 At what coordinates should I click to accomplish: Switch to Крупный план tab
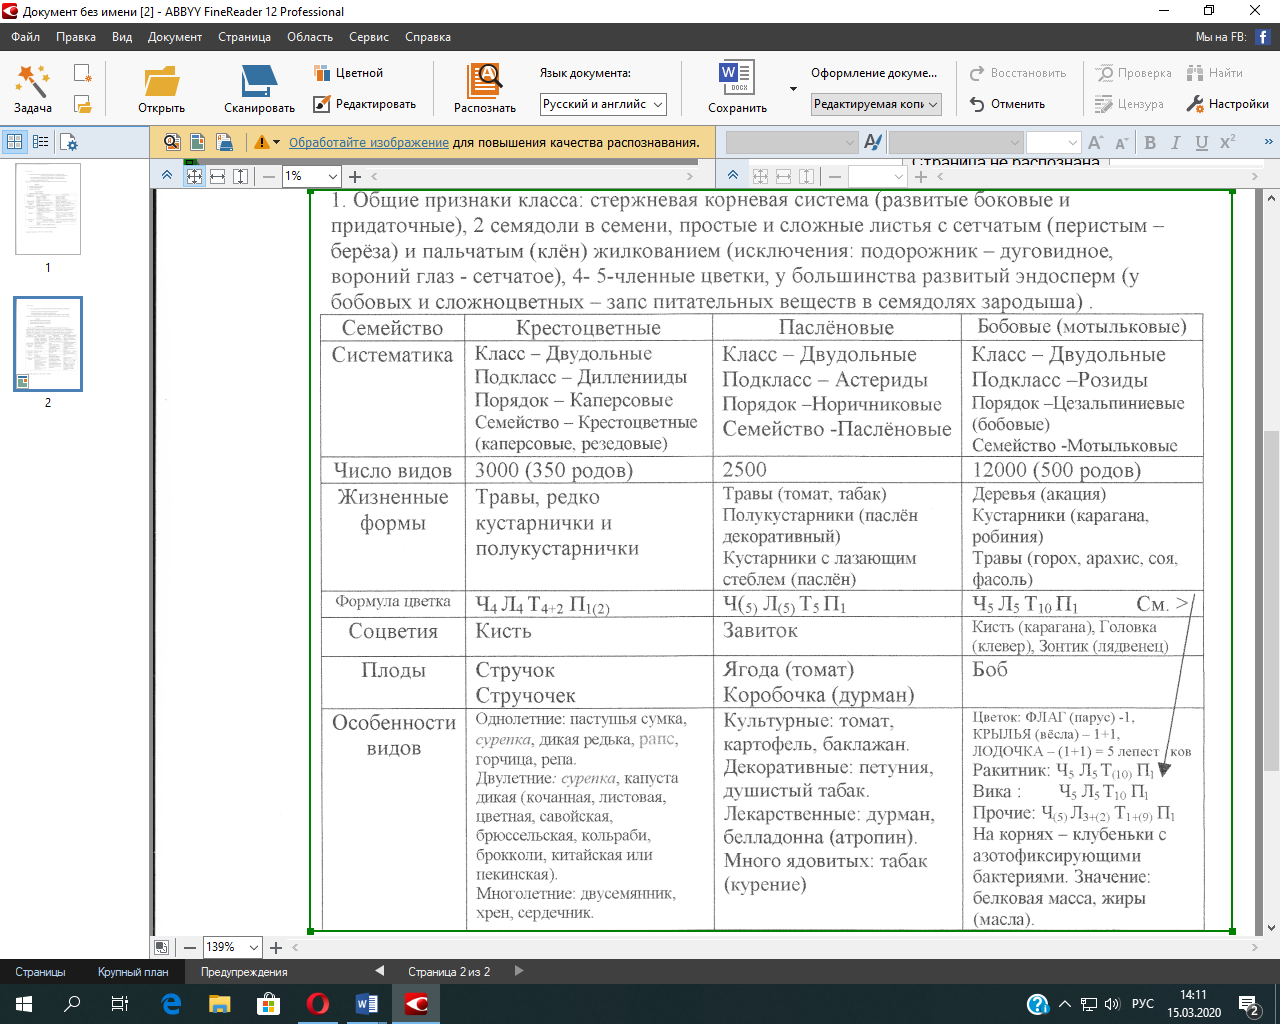(133, 972)
